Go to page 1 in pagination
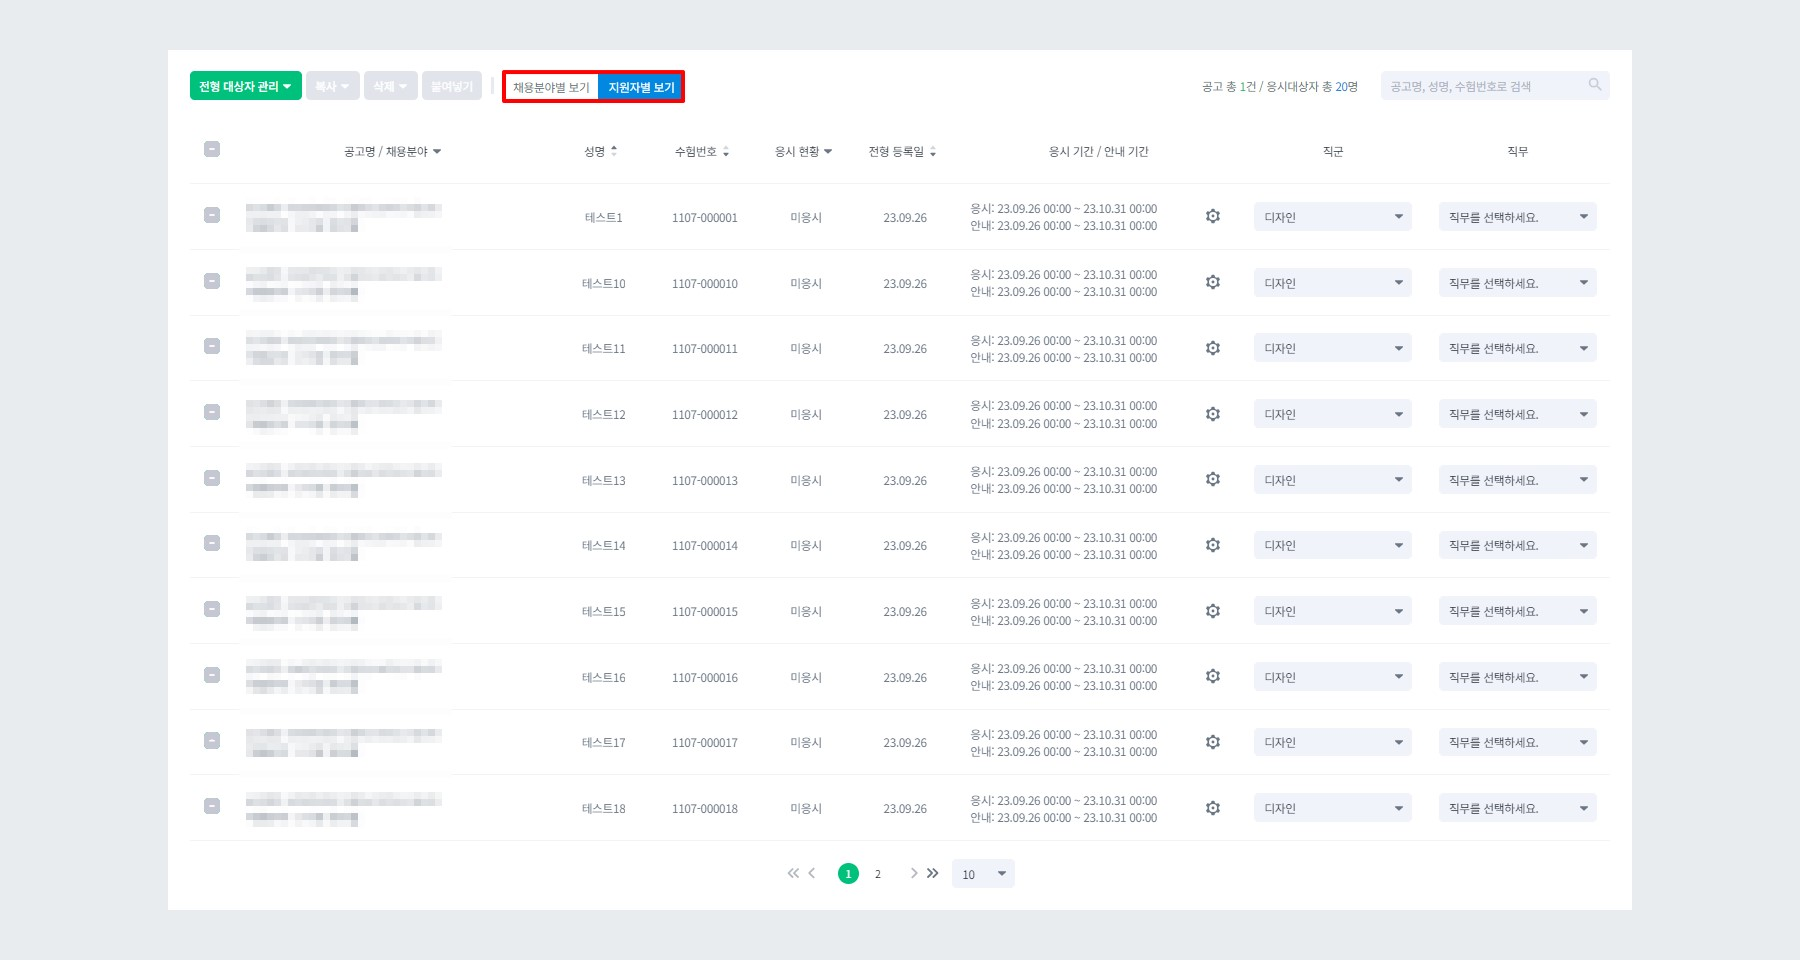This screenshot has width=1800, height=960. 848,874
